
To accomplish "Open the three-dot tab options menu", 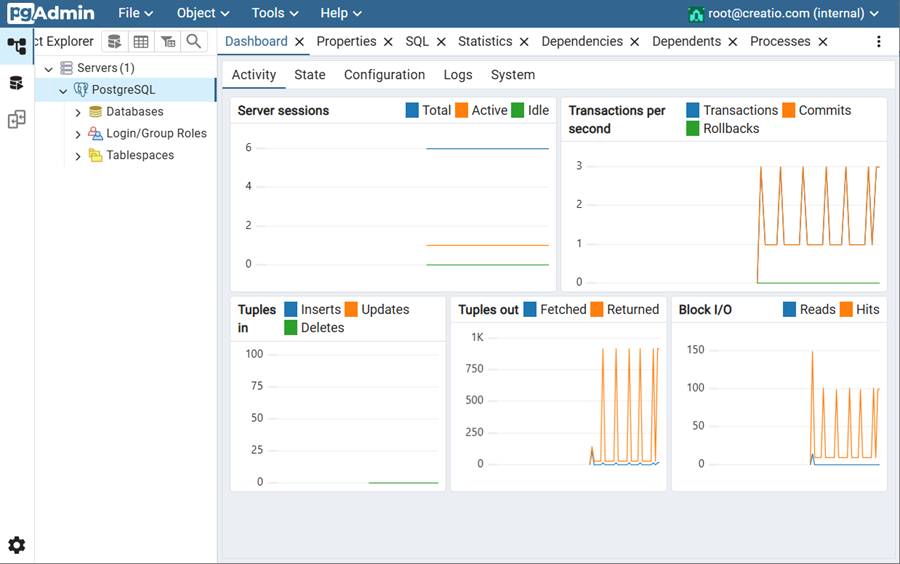I will coord(879,42).
